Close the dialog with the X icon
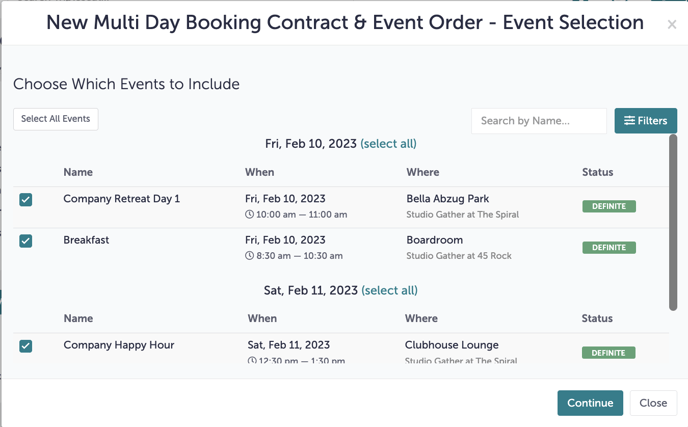The width and height of the screenshot is (688, 427). pos(671,25)
